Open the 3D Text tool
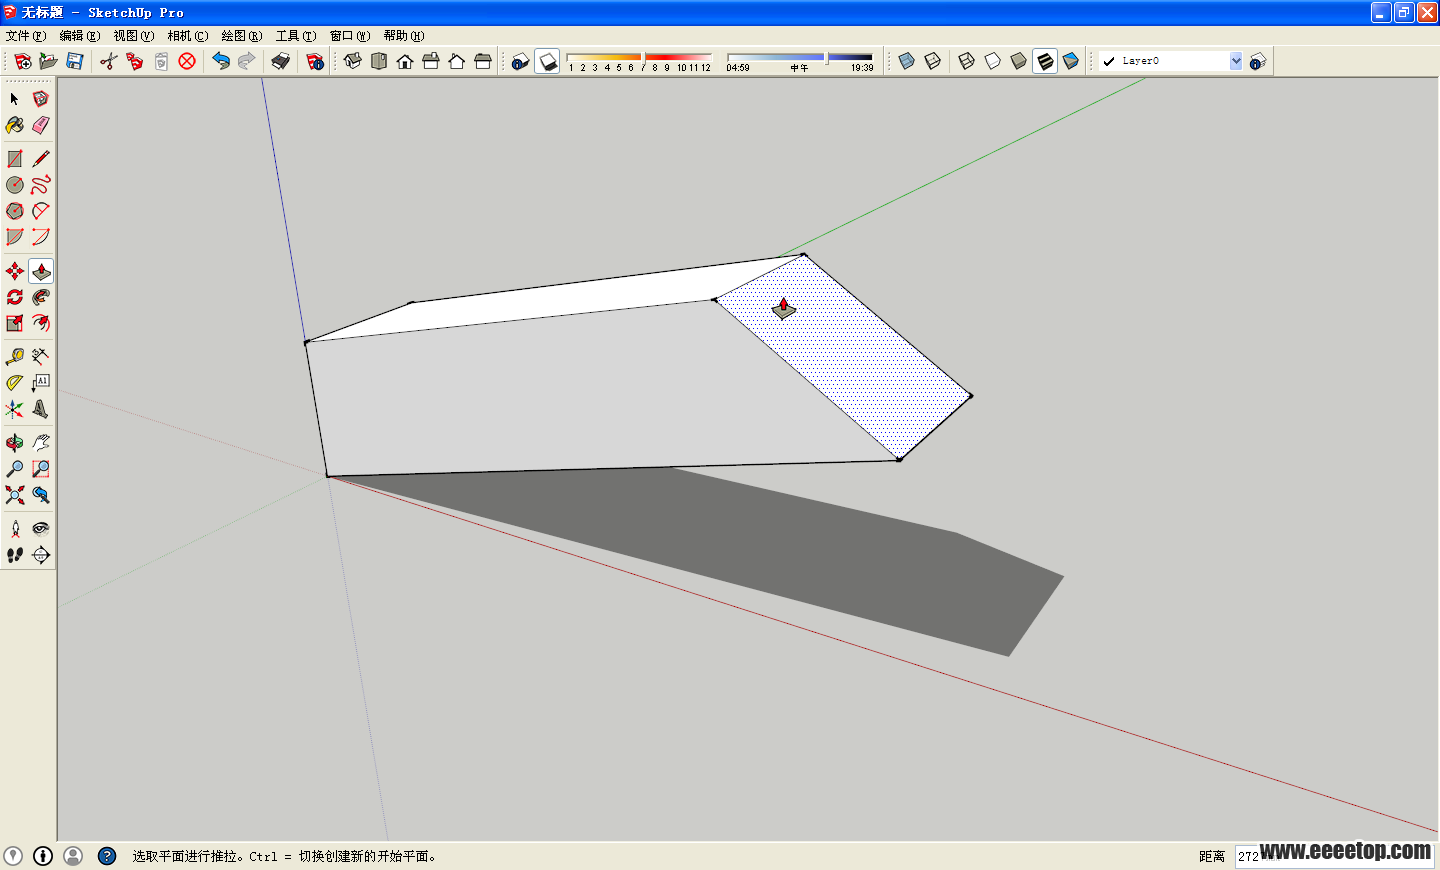This screenshot has height=870, width=1440. (41, 409)
